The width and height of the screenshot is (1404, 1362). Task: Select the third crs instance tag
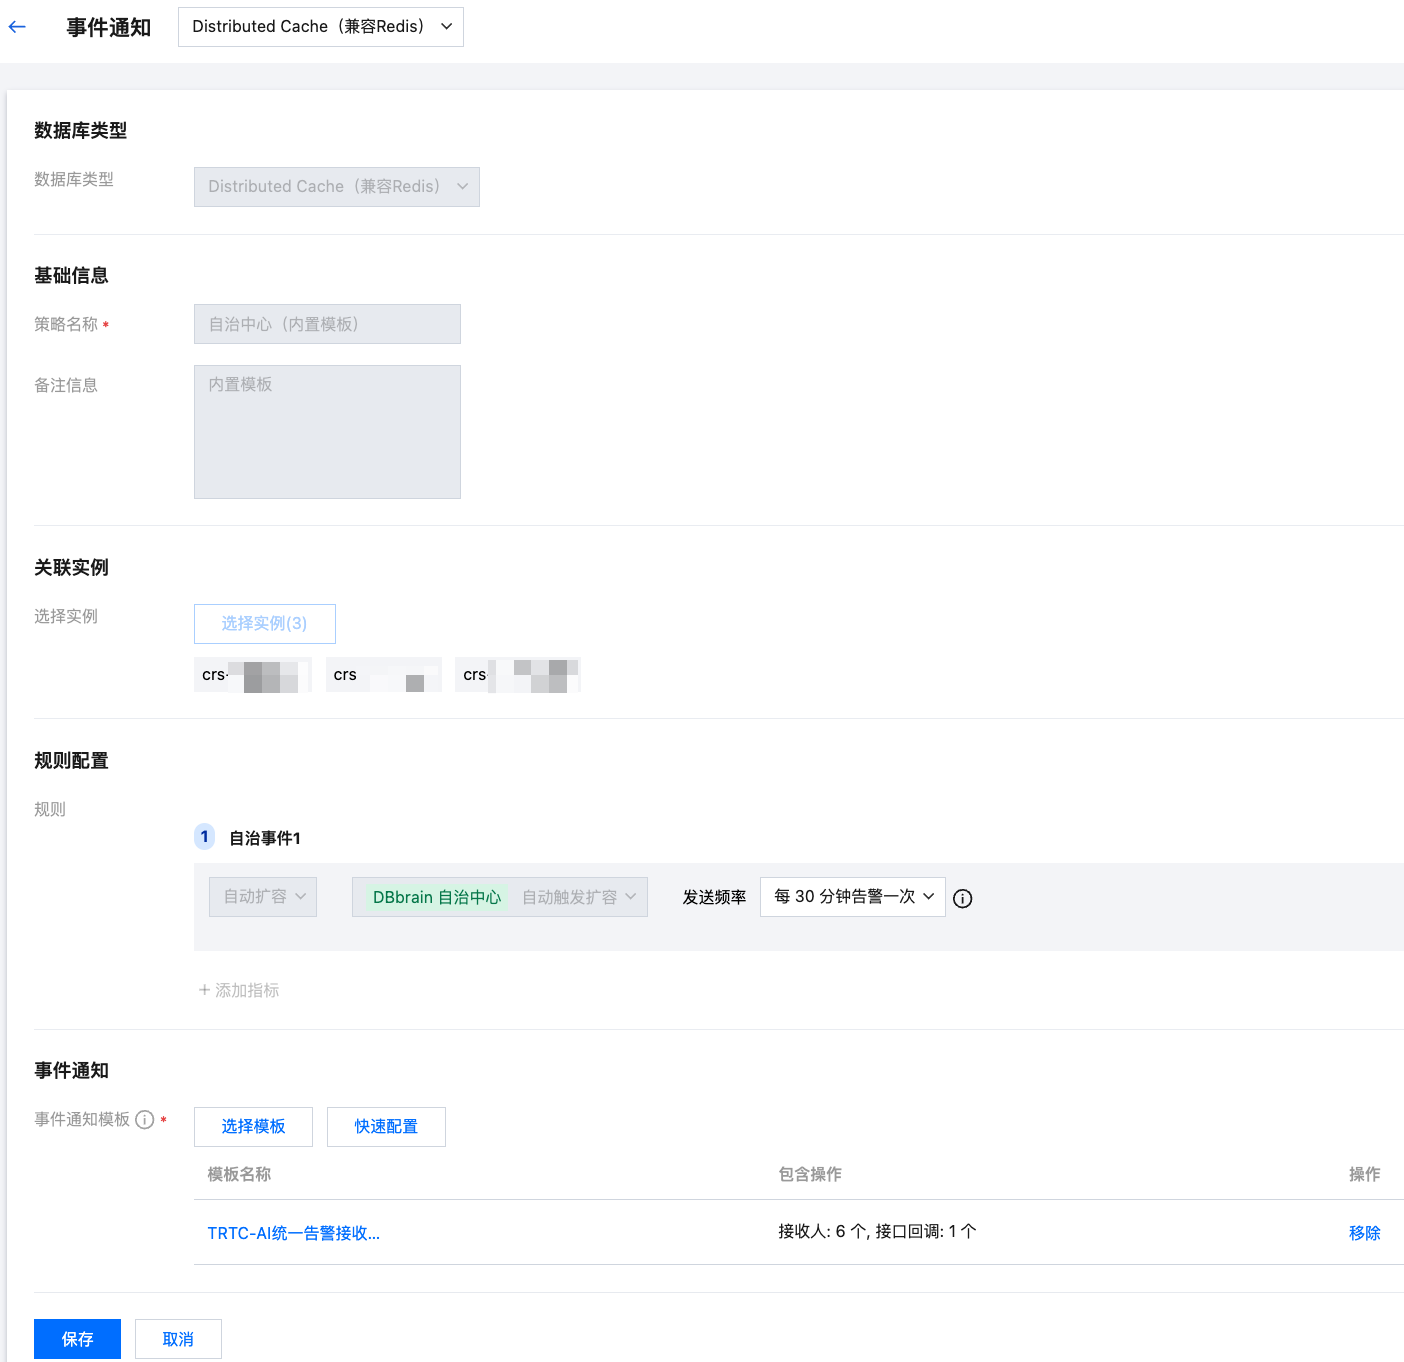pyautogui.click(x=517, y=675)
